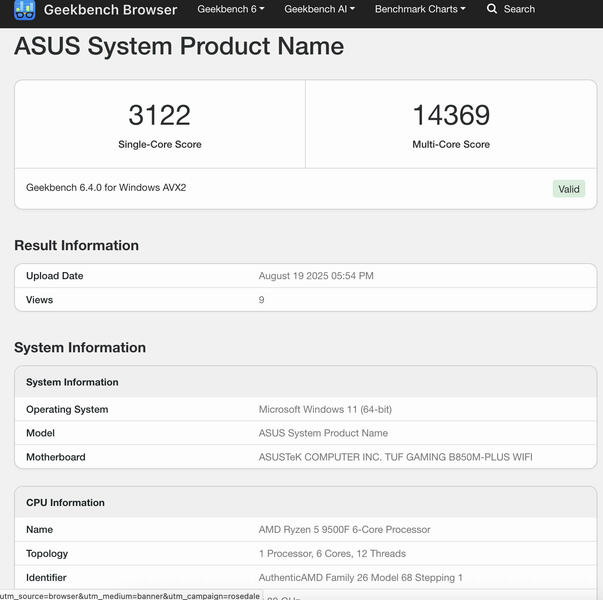Expand the Geekbench AI dropdown menu
Viewport: 603px width, 600px height.
(320, 9)
